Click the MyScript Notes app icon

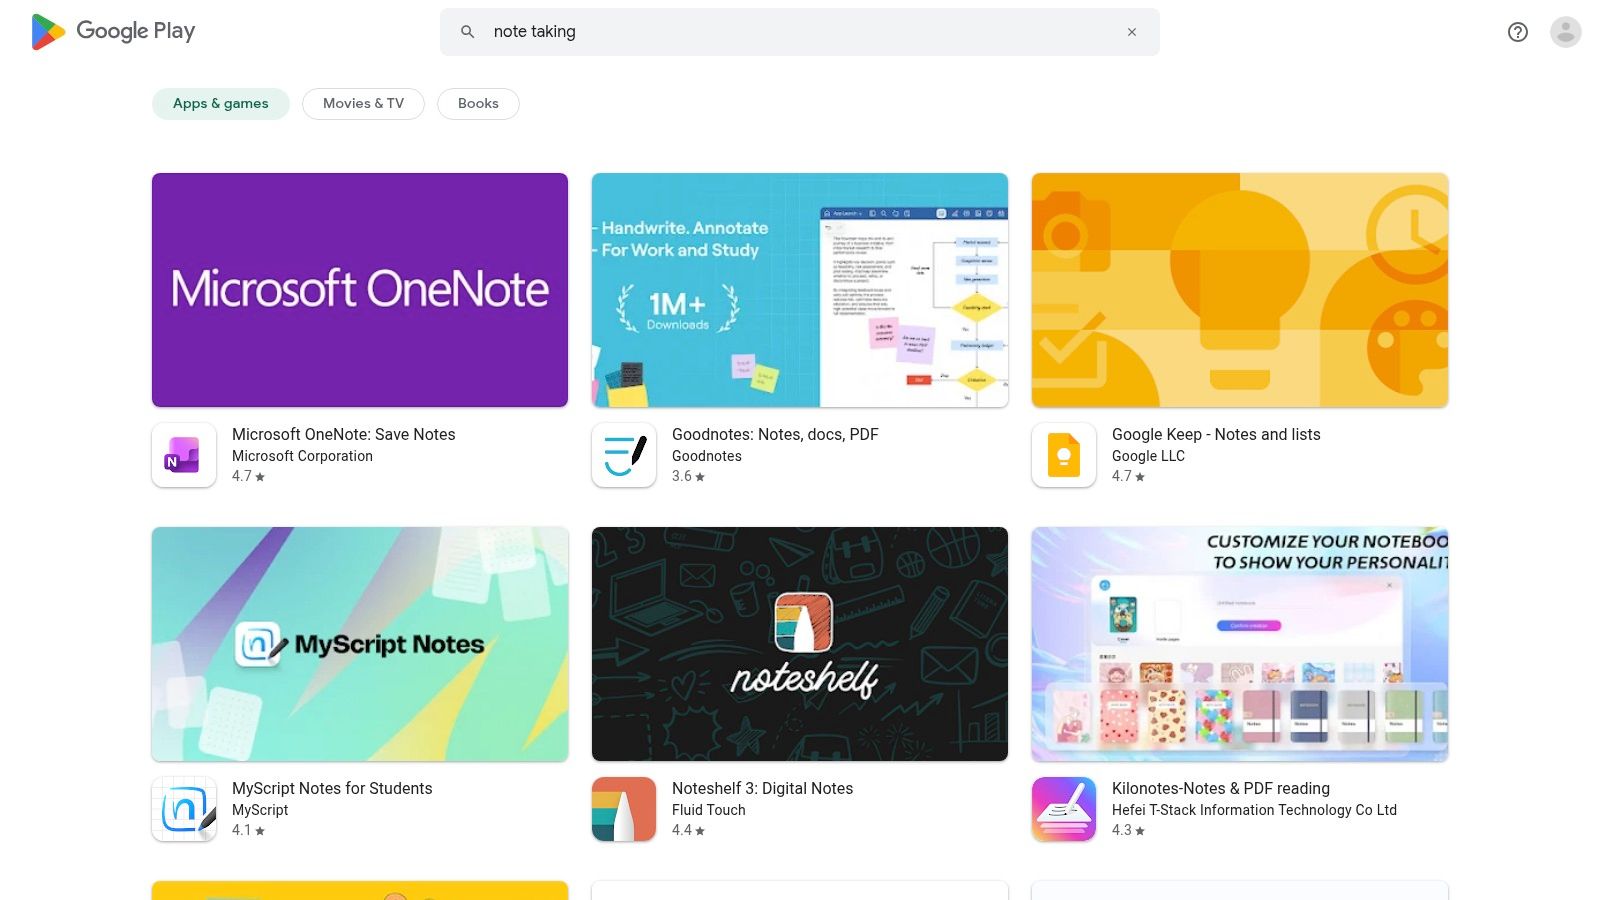tap(184, 809)
